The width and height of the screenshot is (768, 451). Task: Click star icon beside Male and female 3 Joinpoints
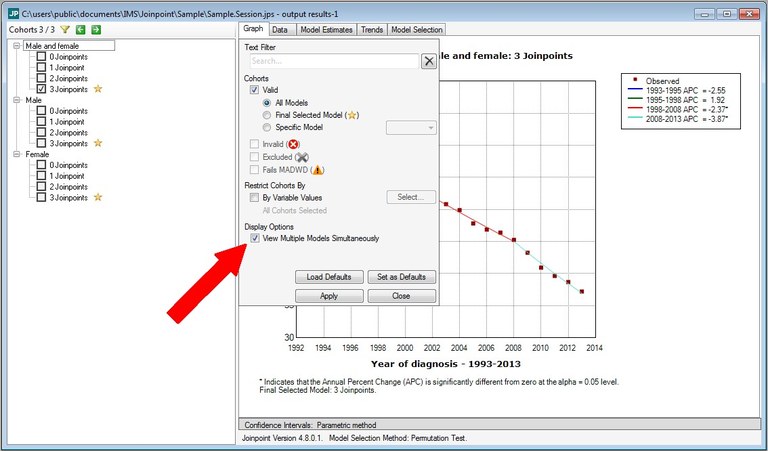pos(98,89)
